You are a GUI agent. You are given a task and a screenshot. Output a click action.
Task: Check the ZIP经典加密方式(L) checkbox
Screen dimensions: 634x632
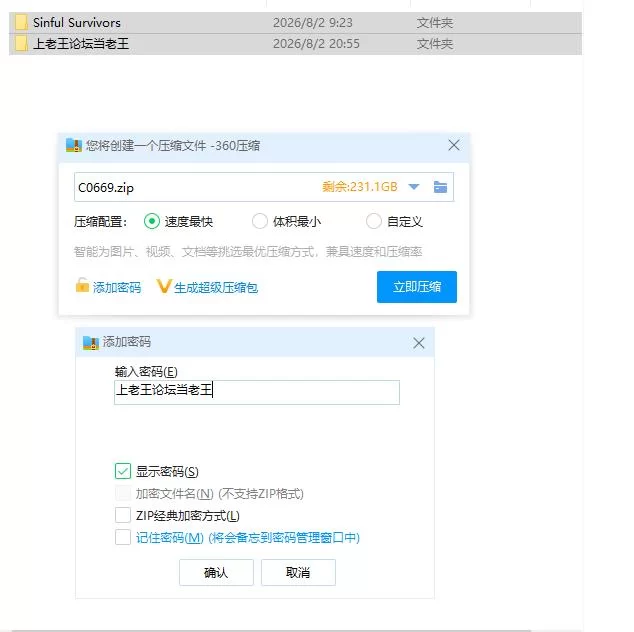(x=123, y=516)
